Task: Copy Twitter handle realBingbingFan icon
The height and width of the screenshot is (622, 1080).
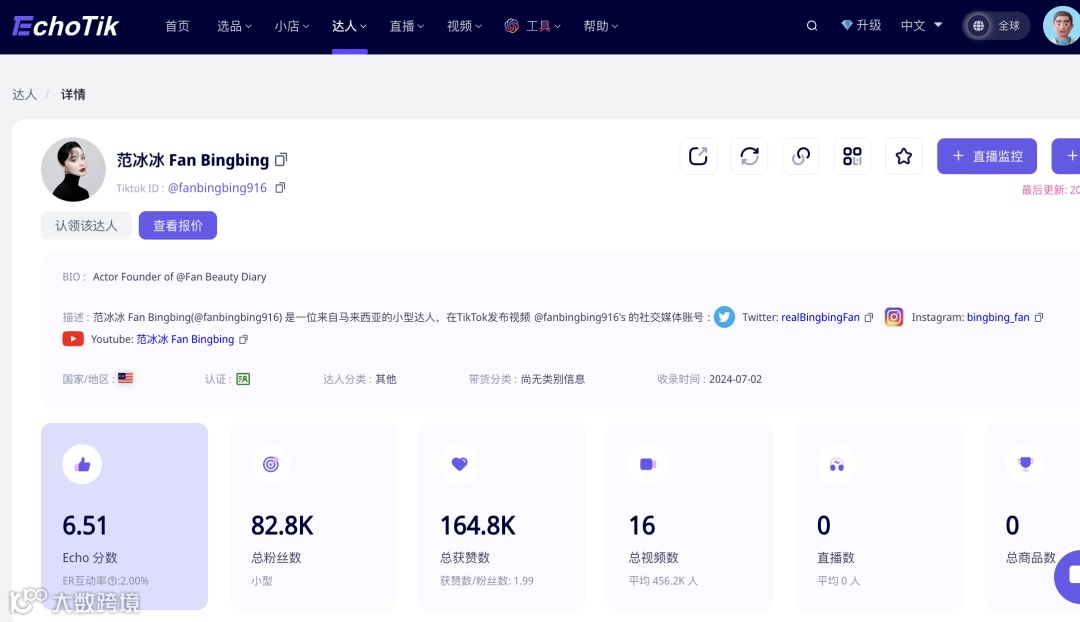Action: point(869,318)
